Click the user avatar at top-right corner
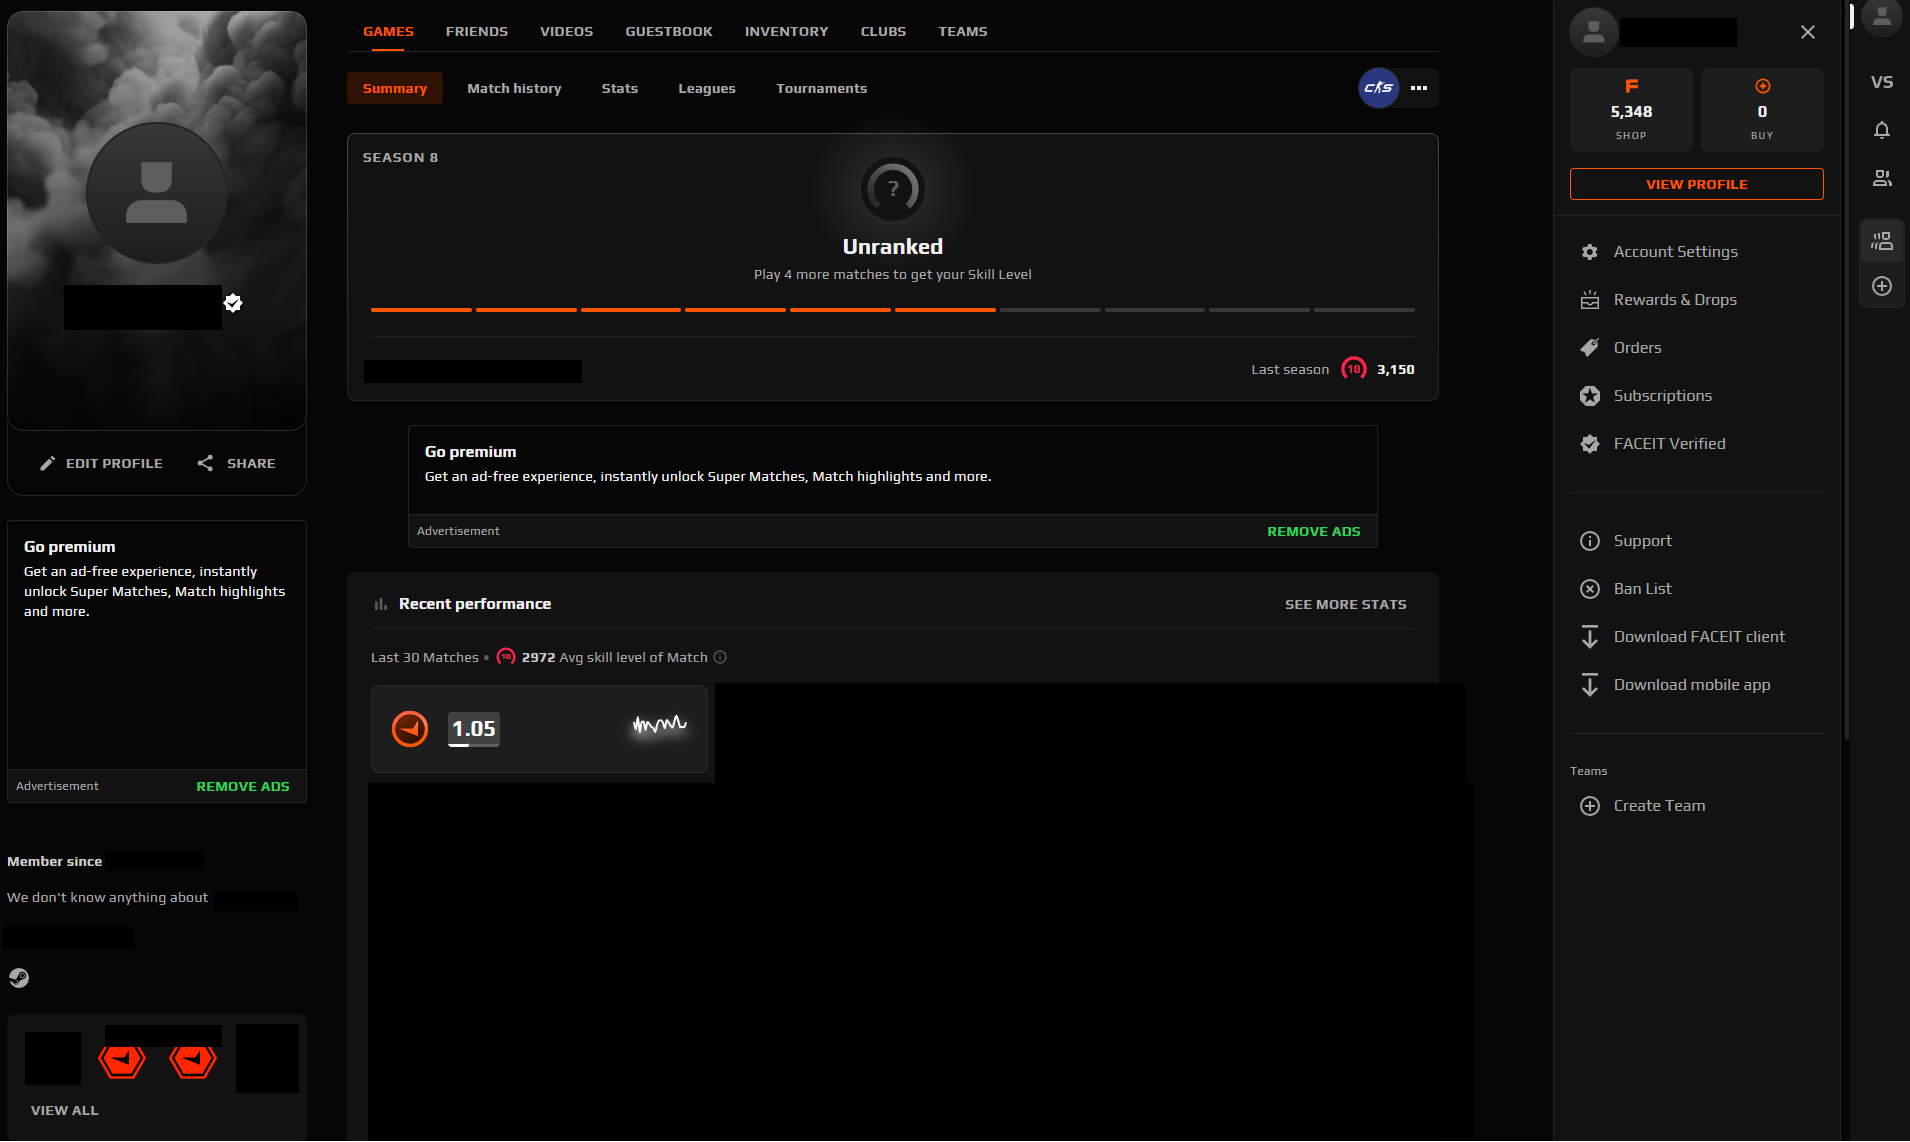Image resolution: width=1910 pixels, height=1142 pixels. 1882,17
